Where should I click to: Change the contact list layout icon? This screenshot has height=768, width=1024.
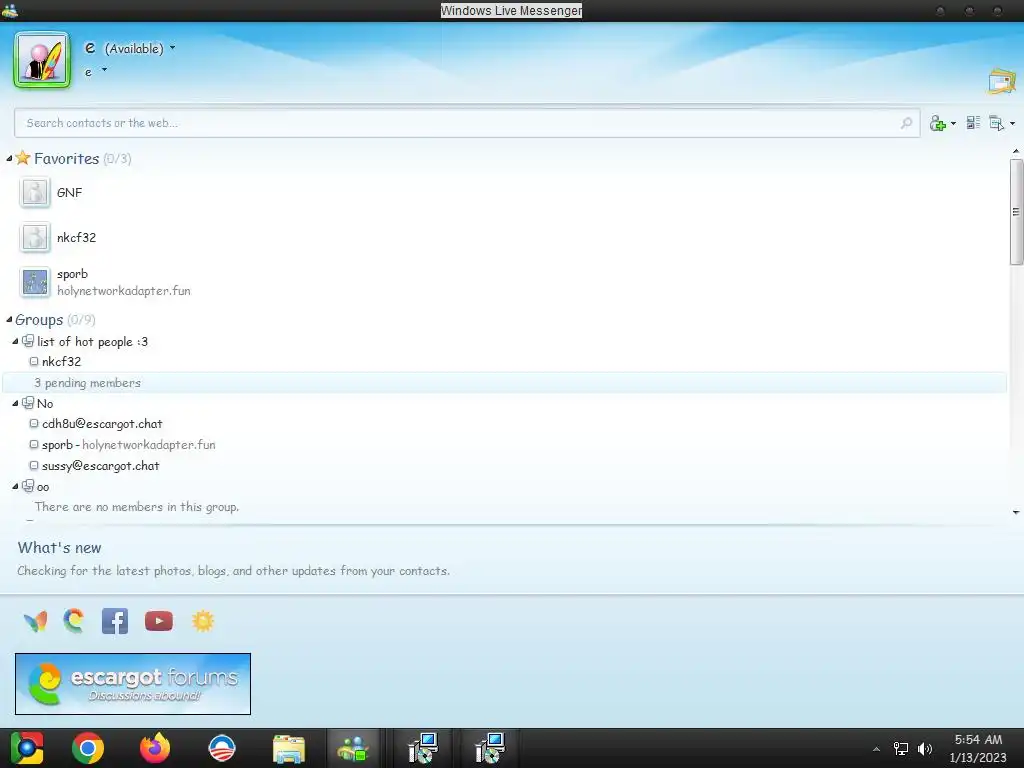(973, 122)
